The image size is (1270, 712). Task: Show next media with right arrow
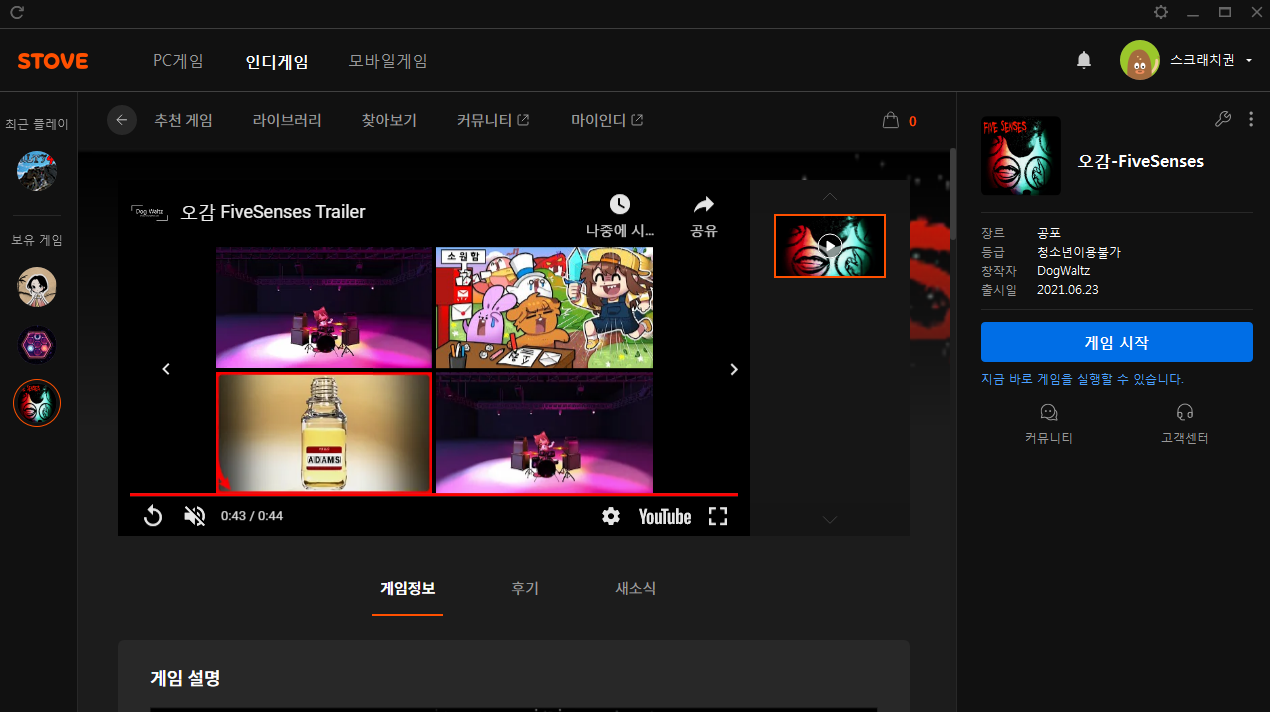coord(734,369)
